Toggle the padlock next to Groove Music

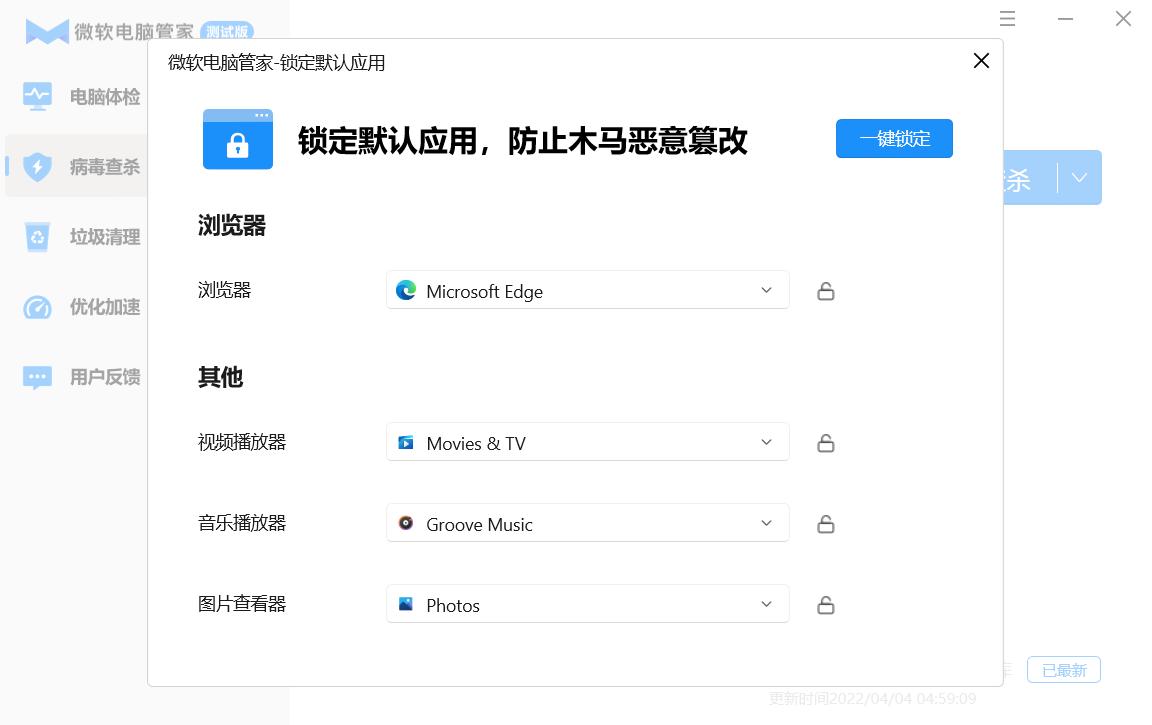[825, 523]
